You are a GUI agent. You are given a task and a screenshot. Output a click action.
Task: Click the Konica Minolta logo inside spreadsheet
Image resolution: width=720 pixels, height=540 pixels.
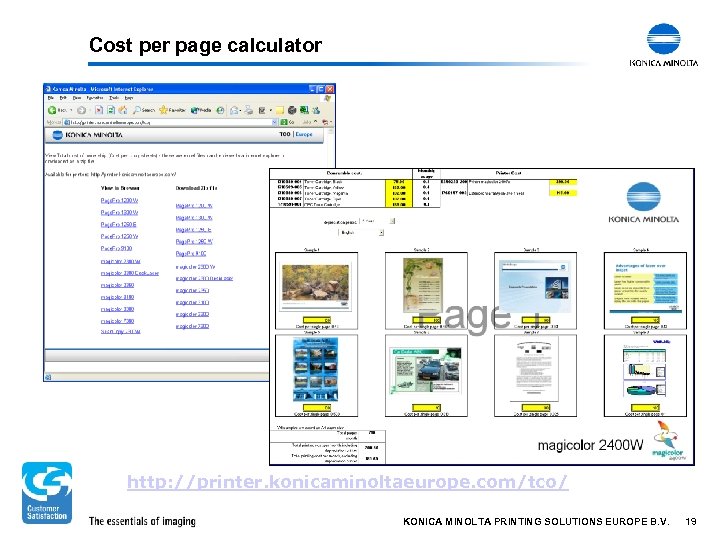pyautogui.click(x=643, y=202)
